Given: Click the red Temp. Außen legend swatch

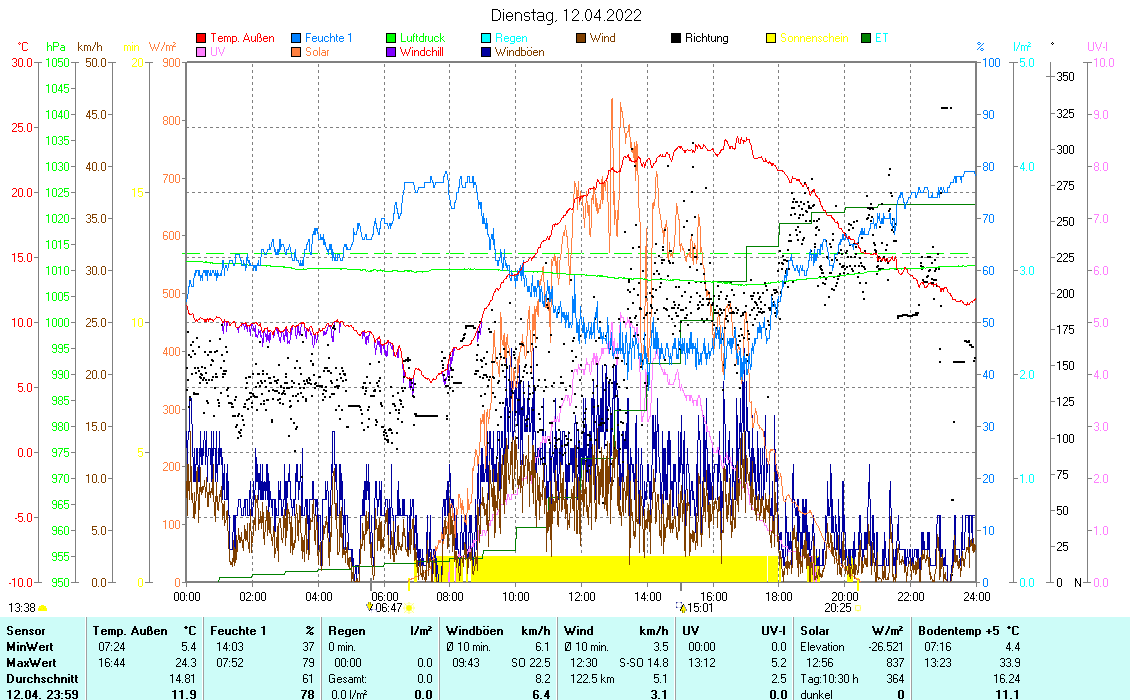Looking at the screenshot, I should (201, 38).
